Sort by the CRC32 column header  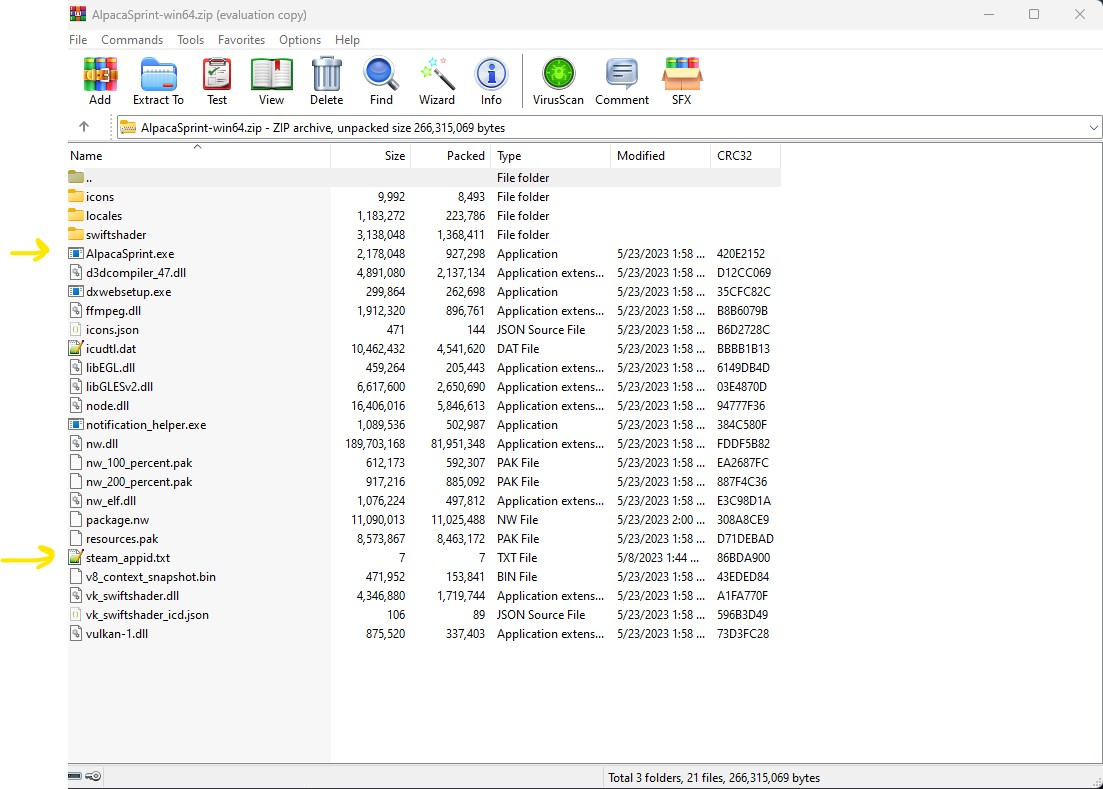click(746, 155)
